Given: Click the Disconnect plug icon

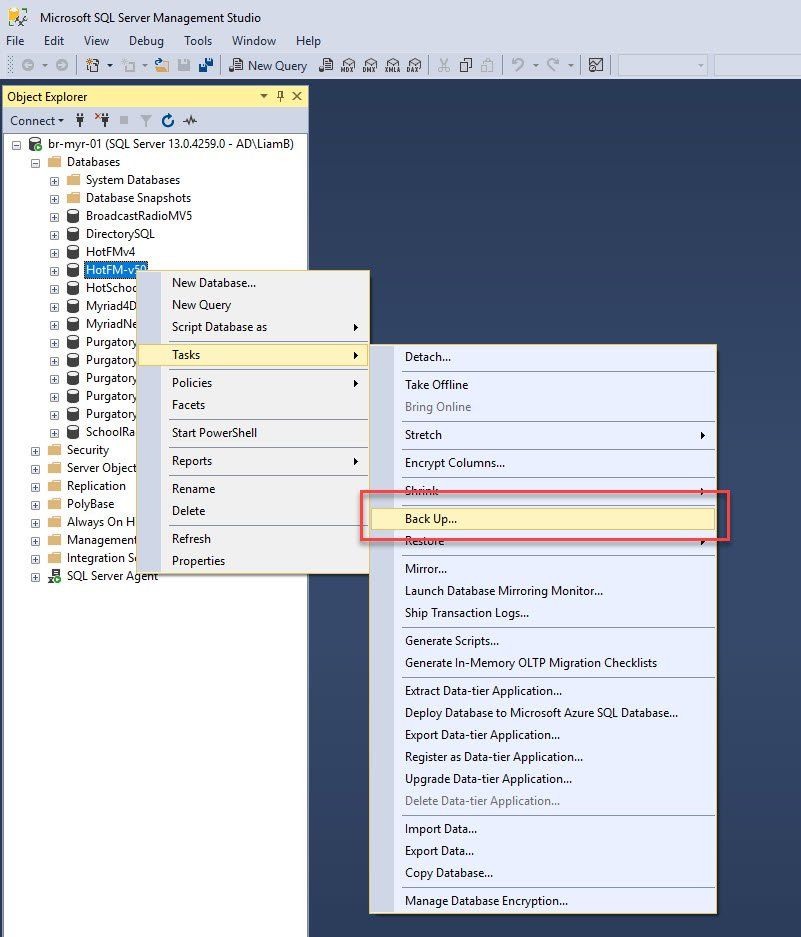Looking at the screenshot, I should 102,121.
